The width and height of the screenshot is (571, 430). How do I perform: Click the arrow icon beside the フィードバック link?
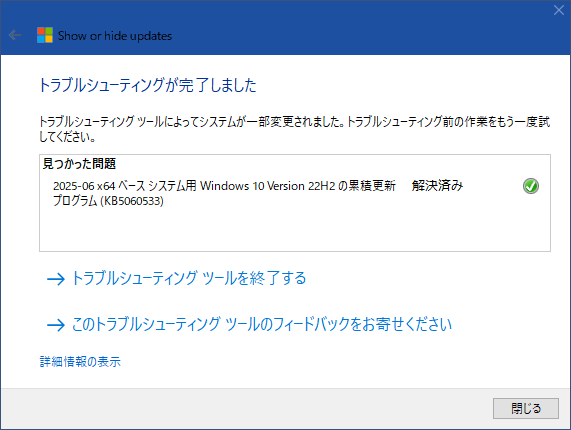[x=56, y=325]
